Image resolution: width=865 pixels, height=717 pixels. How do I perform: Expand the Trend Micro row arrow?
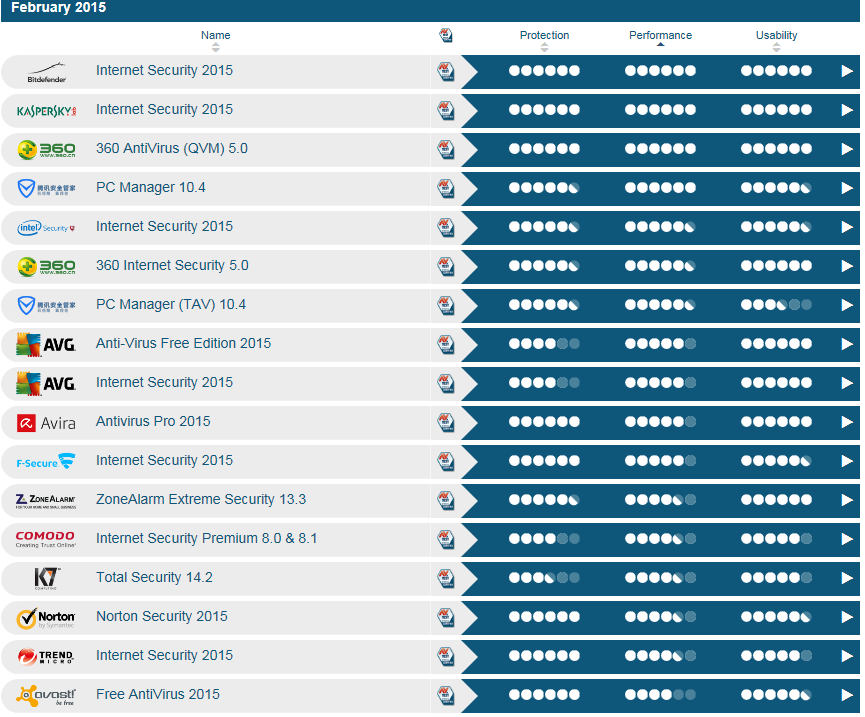coord(847,656)
